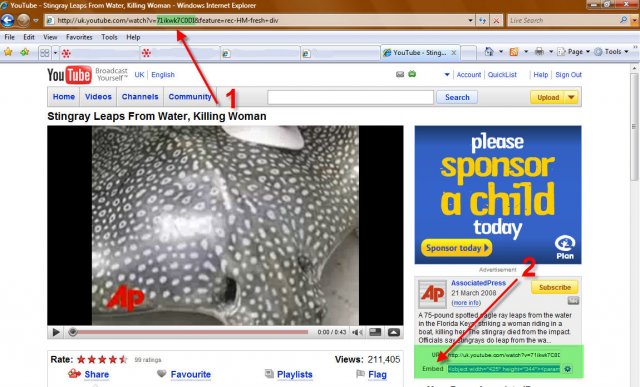The width and height of the screenshot is (640, 387).
Task: Click the Share link
Action: tap(96, 374)
